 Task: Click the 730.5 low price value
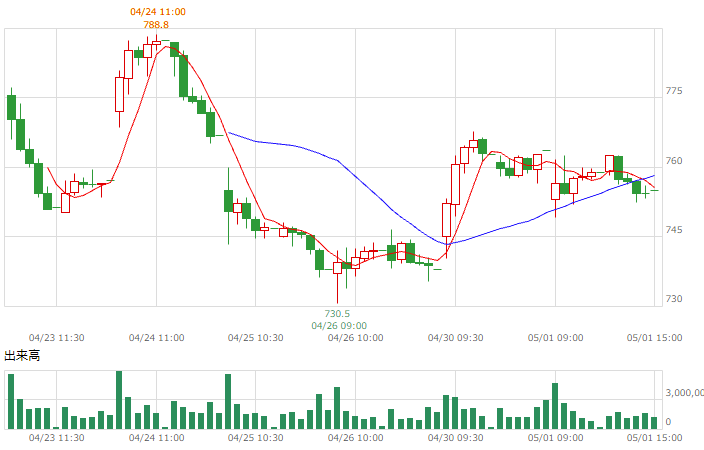[337, 313]
